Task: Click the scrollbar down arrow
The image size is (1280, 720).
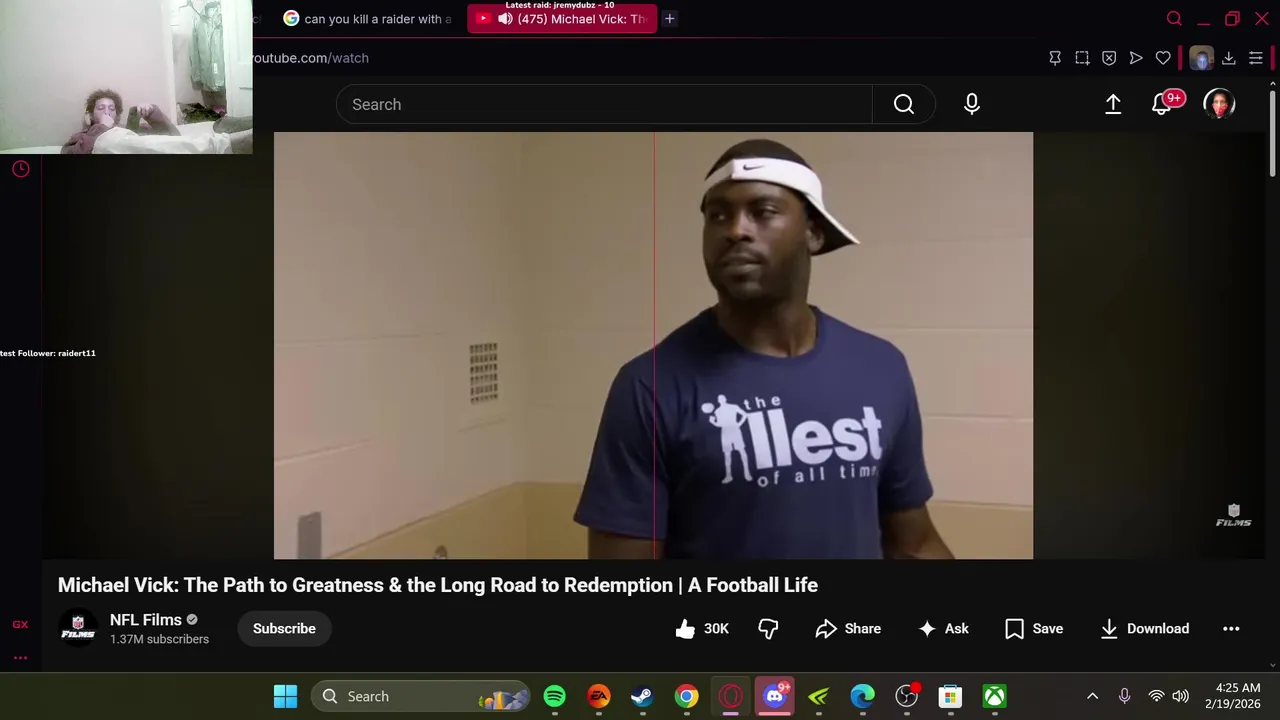Action: (x=1272, y=665)
